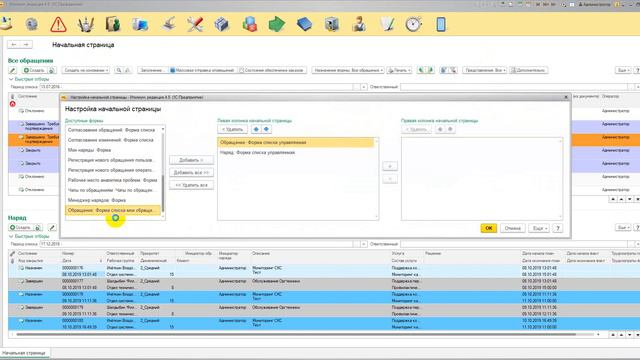Screen dimensions: 640x360
Task: Click the << Удалить все button
Action: tap(191, 185)
